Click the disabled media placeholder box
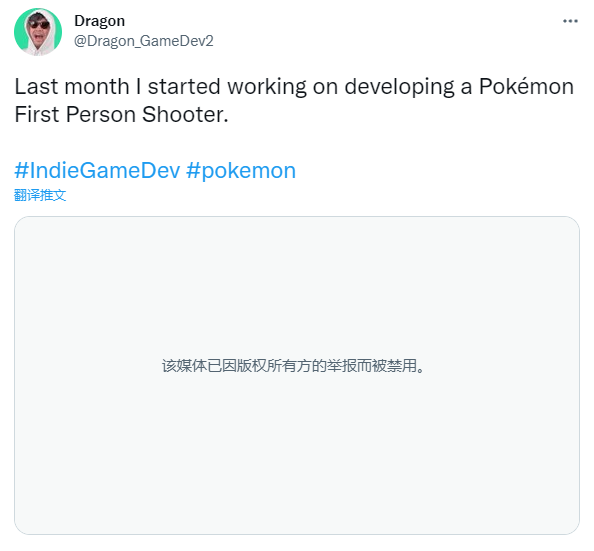Screen dimensions: 594x551 tap(297, 375)
